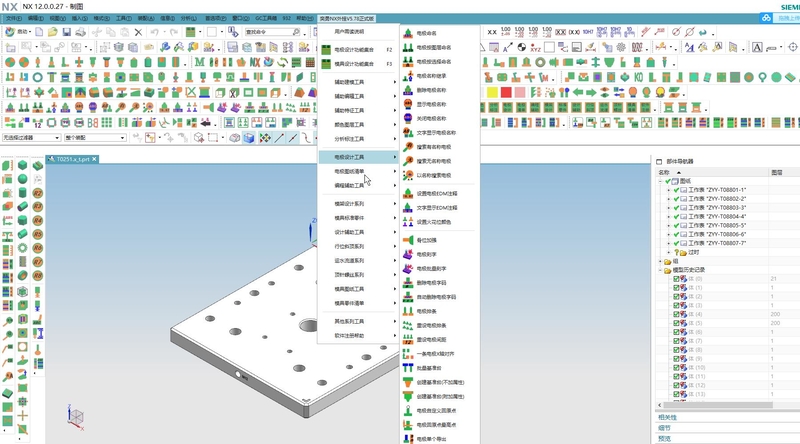
Task: Collapse the 图纸 tree node
Action: coord(661,181)
